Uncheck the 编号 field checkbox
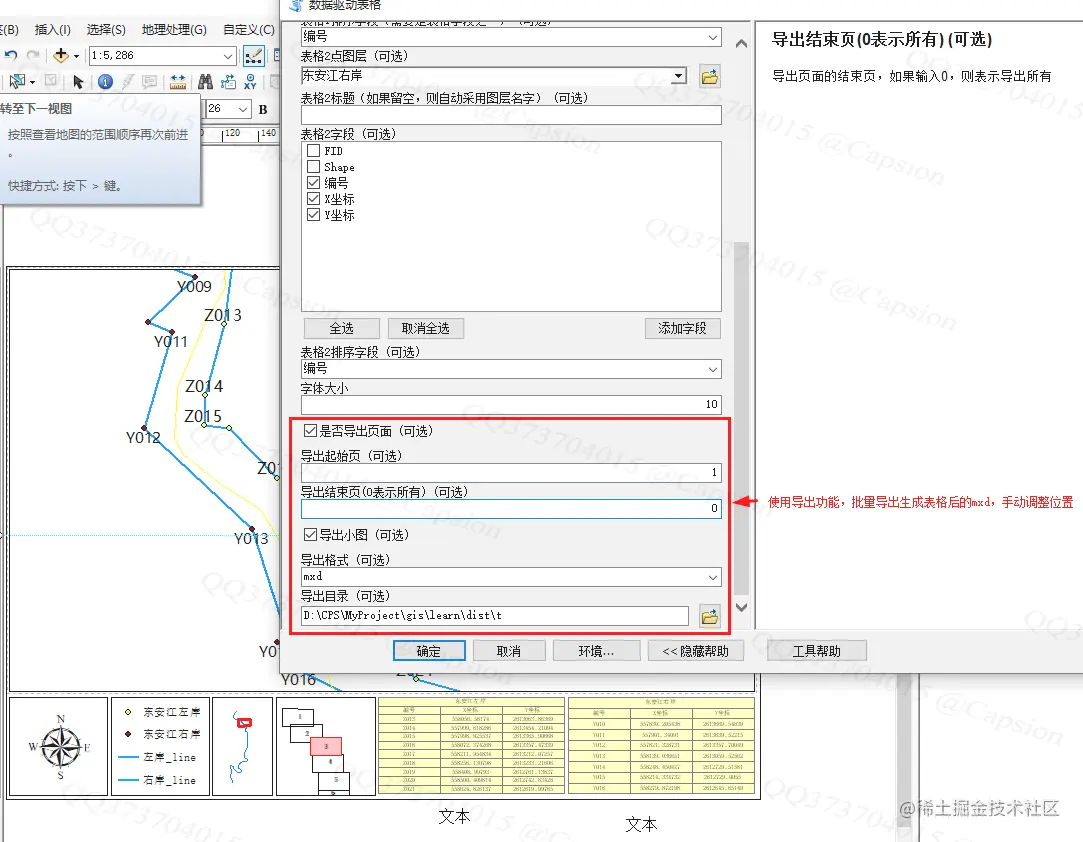 [x=314, y=182]
